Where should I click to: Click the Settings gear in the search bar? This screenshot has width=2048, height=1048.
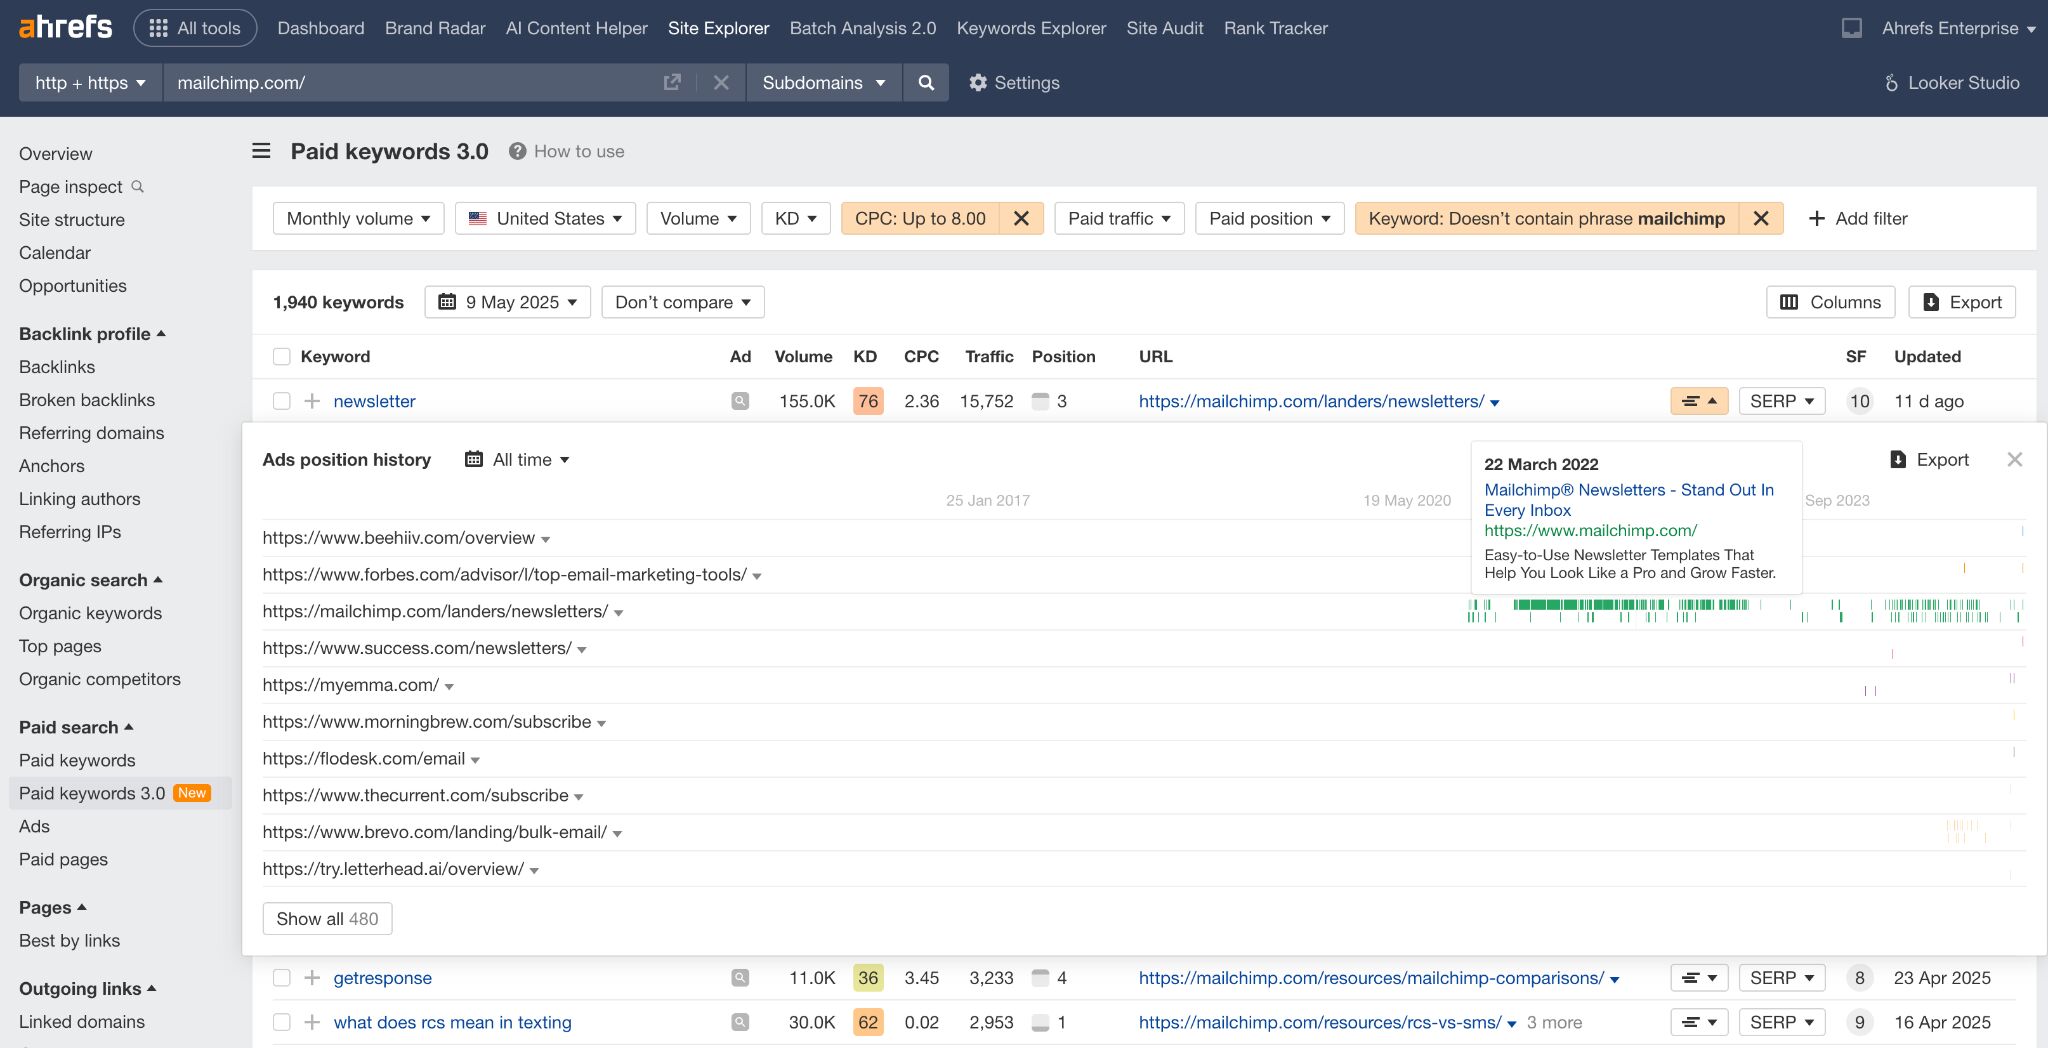point(1013,83)
